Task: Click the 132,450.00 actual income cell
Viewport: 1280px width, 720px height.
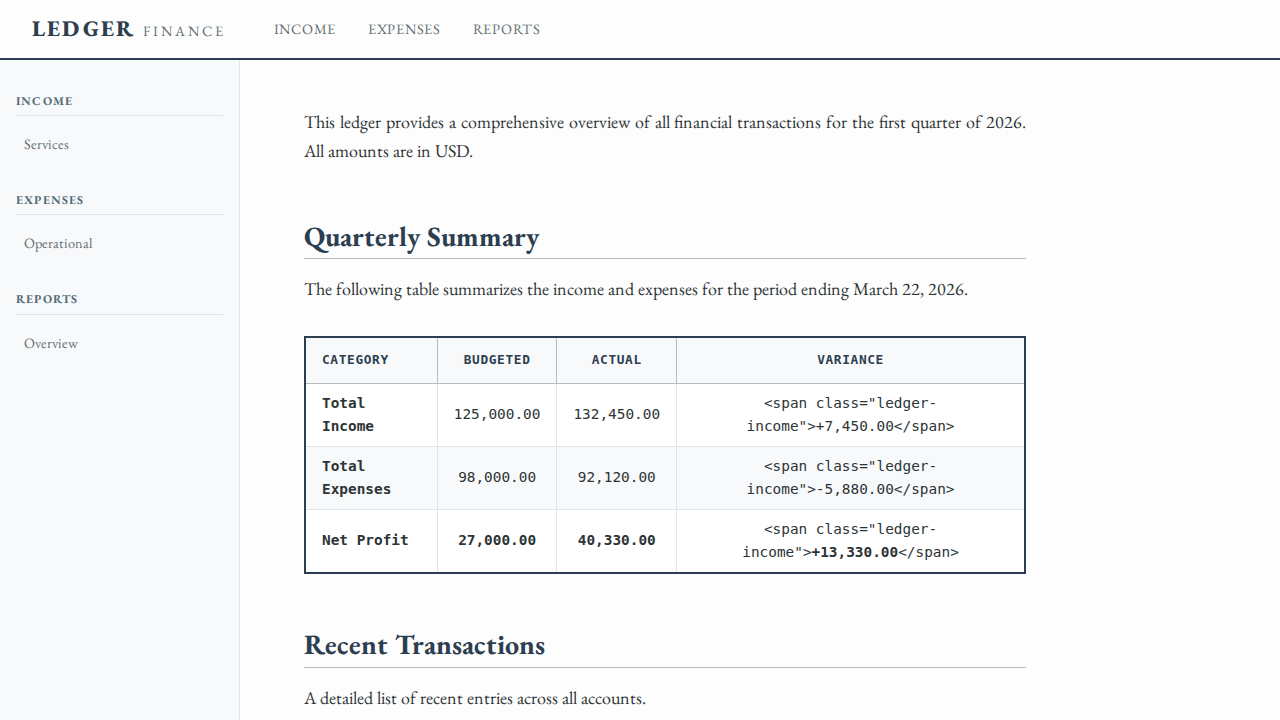Action: pyautogui.click(x=616, y=414)
